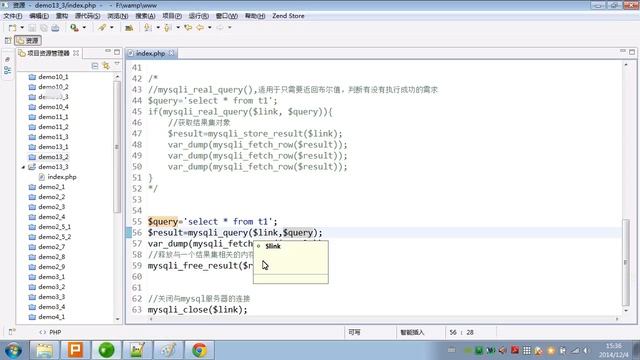Click the New file toolbar icon
The width and height of the screenshot is (640, 360).
coord(12,28)
